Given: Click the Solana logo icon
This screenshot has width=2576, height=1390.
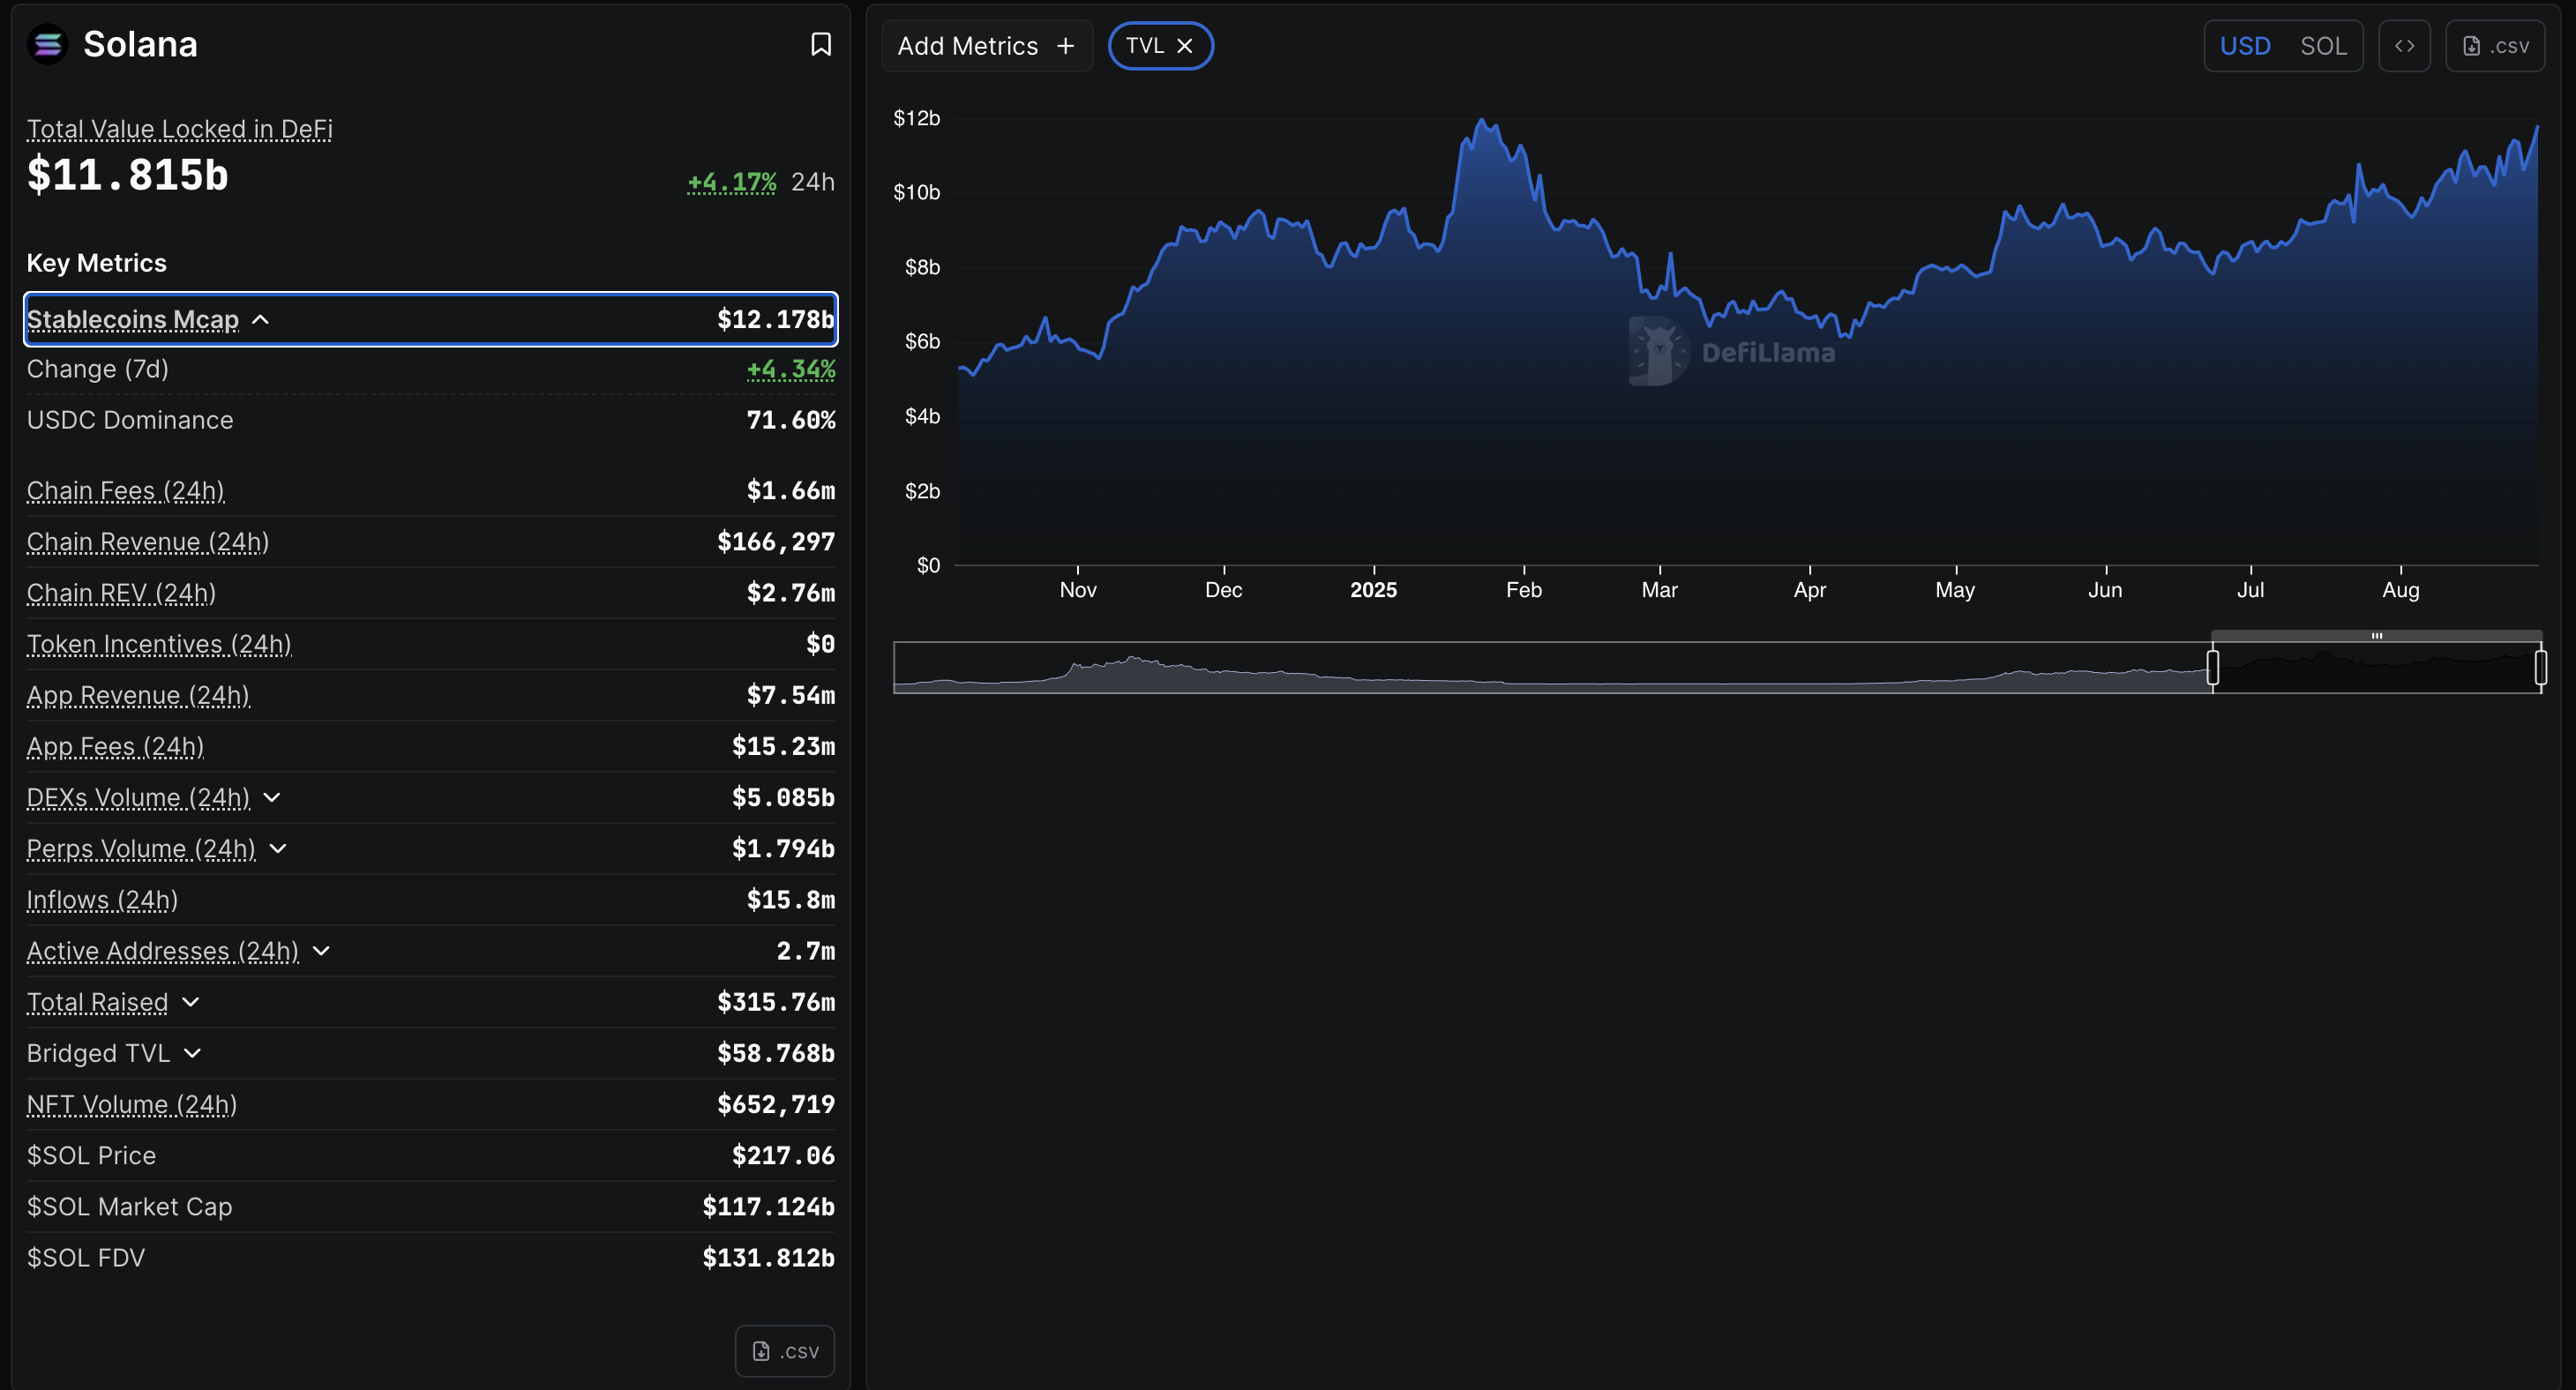Looking at the screenshot, I should (x=47, y=44).
